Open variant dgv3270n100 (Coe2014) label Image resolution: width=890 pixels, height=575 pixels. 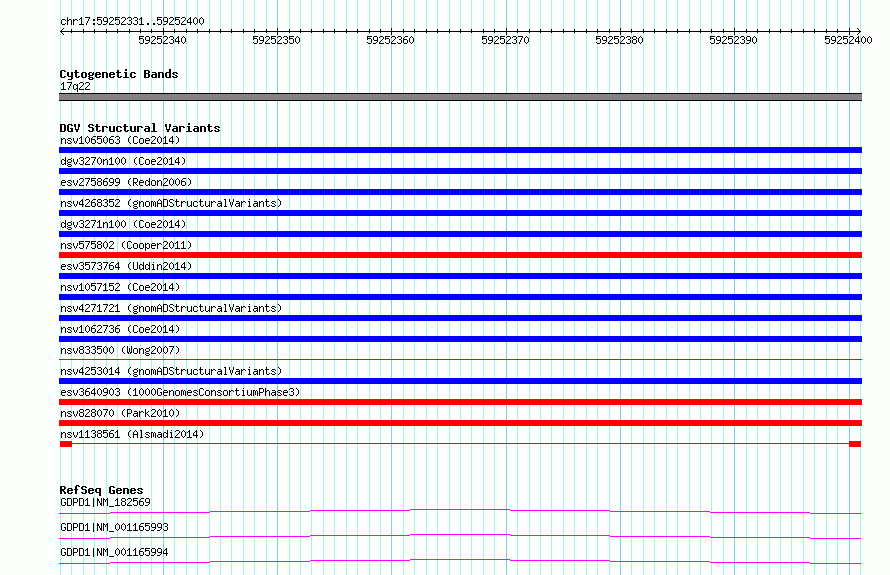click(123, 161)
